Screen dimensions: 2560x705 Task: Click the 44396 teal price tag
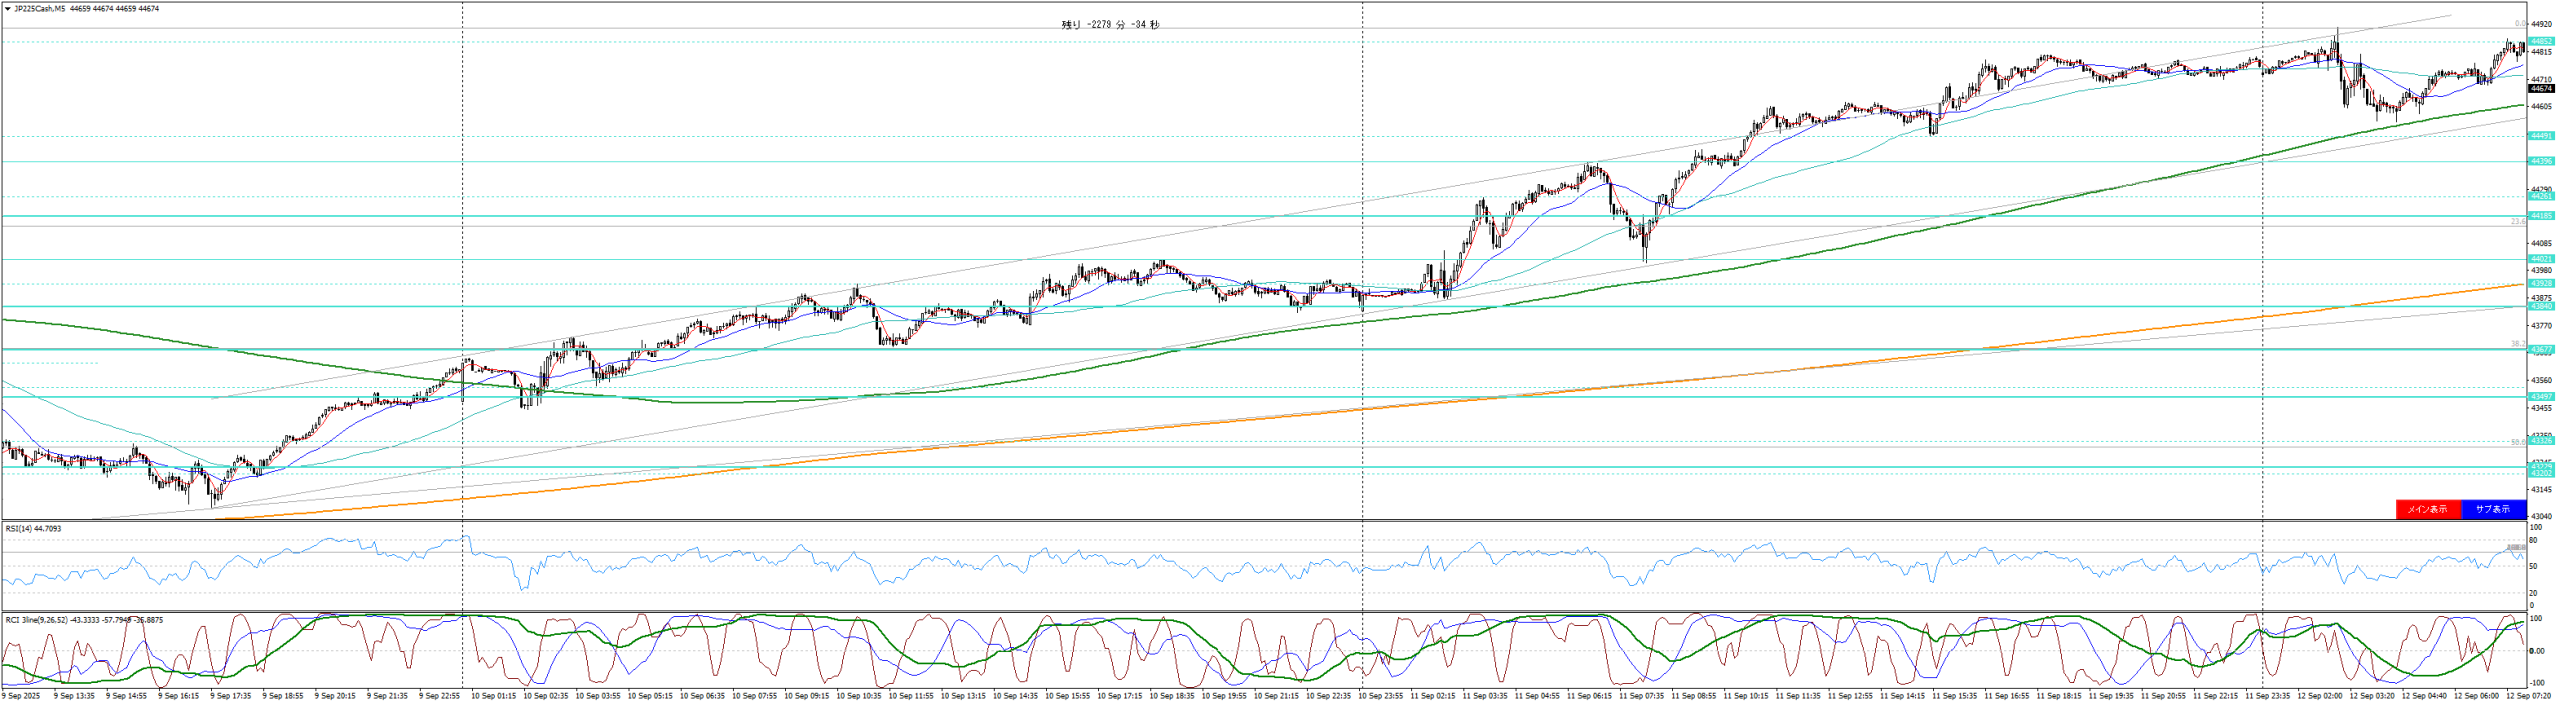tap(2541, 161)
